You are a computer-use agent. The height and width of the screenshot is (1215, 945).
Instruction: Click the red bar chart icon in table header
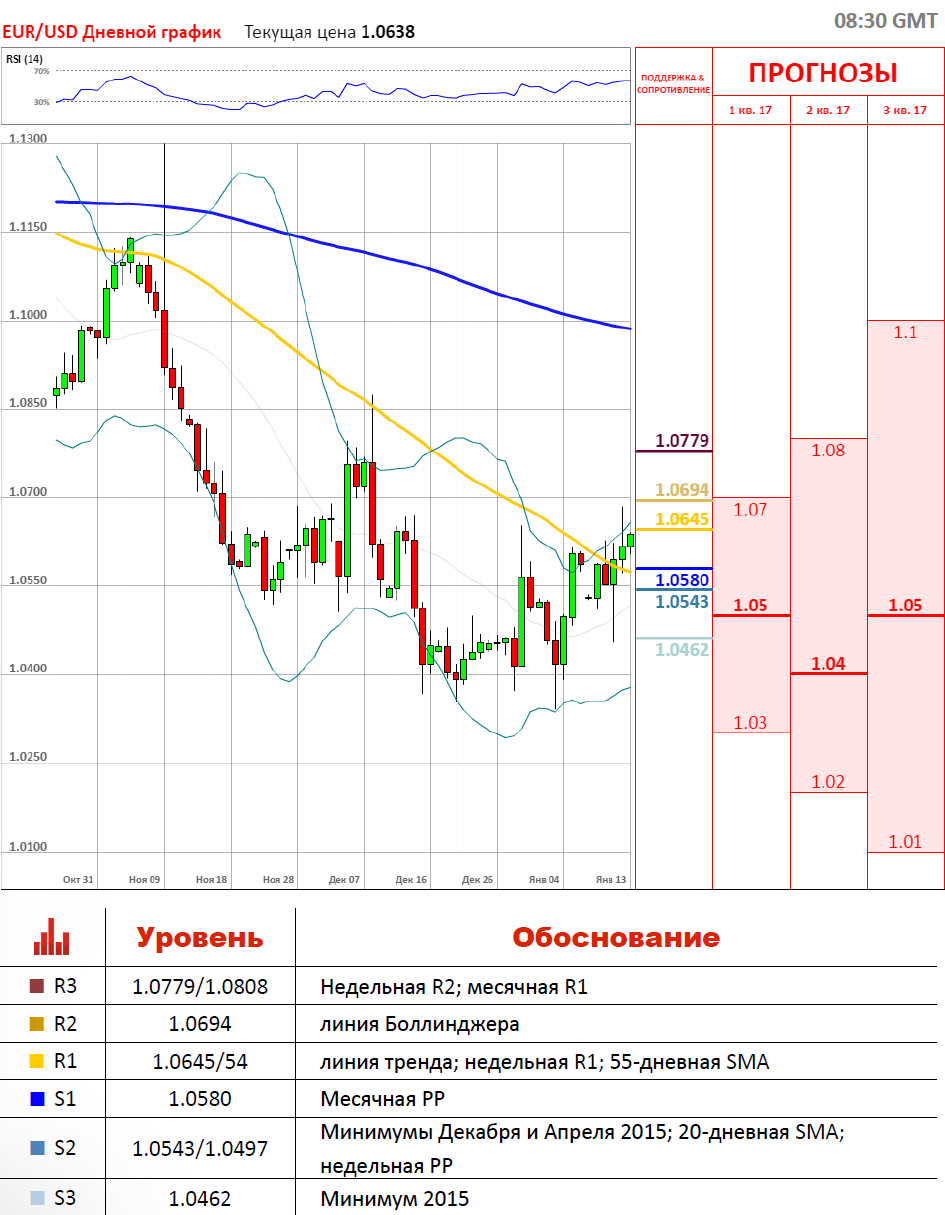52,936
